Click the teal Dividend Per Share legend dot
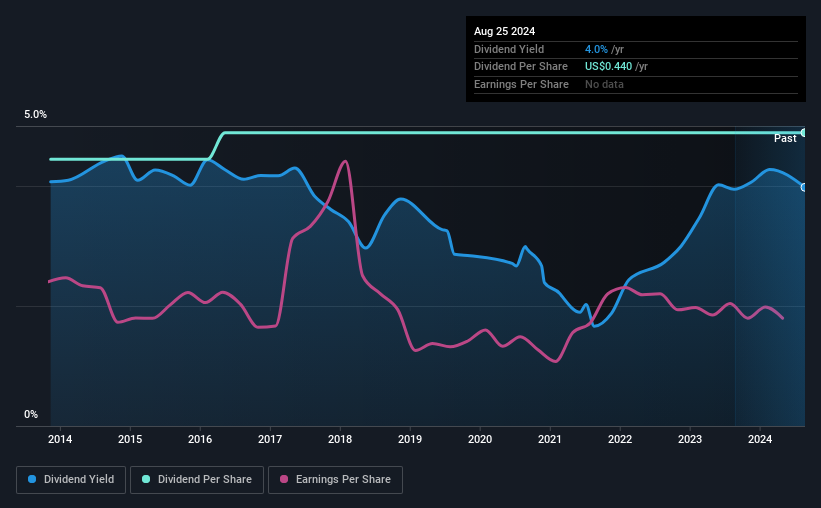 146,479
